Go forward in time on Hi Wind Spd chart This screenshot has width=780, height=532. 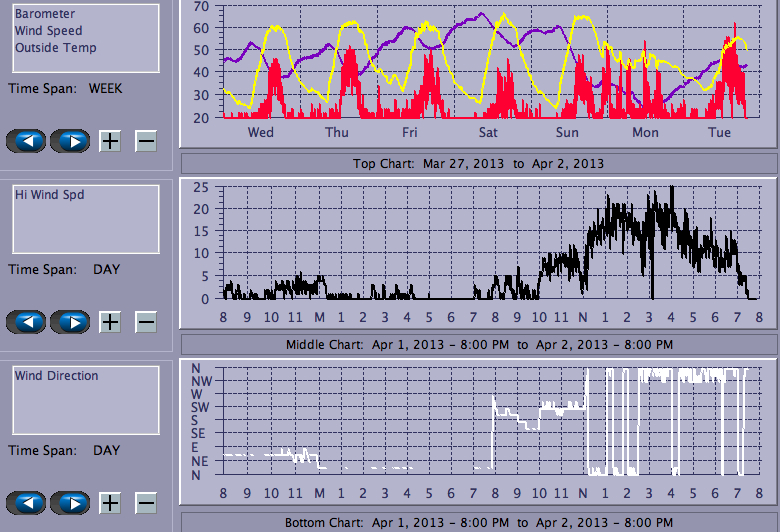(70, 322)
